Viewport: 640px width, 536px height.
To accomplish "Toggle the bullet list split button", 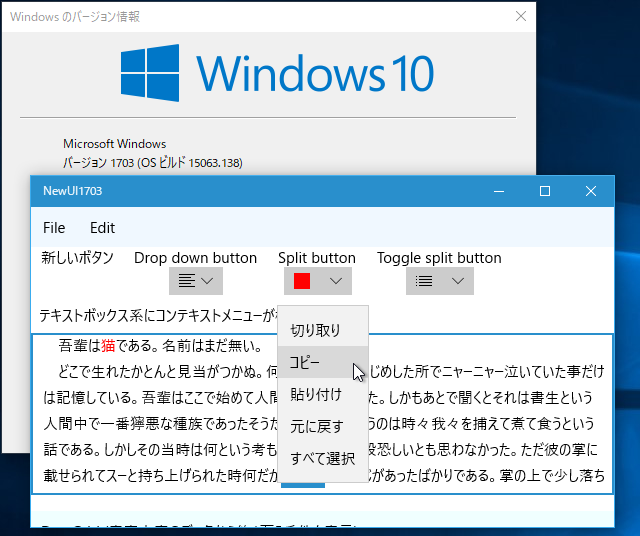I will [424, 281].
